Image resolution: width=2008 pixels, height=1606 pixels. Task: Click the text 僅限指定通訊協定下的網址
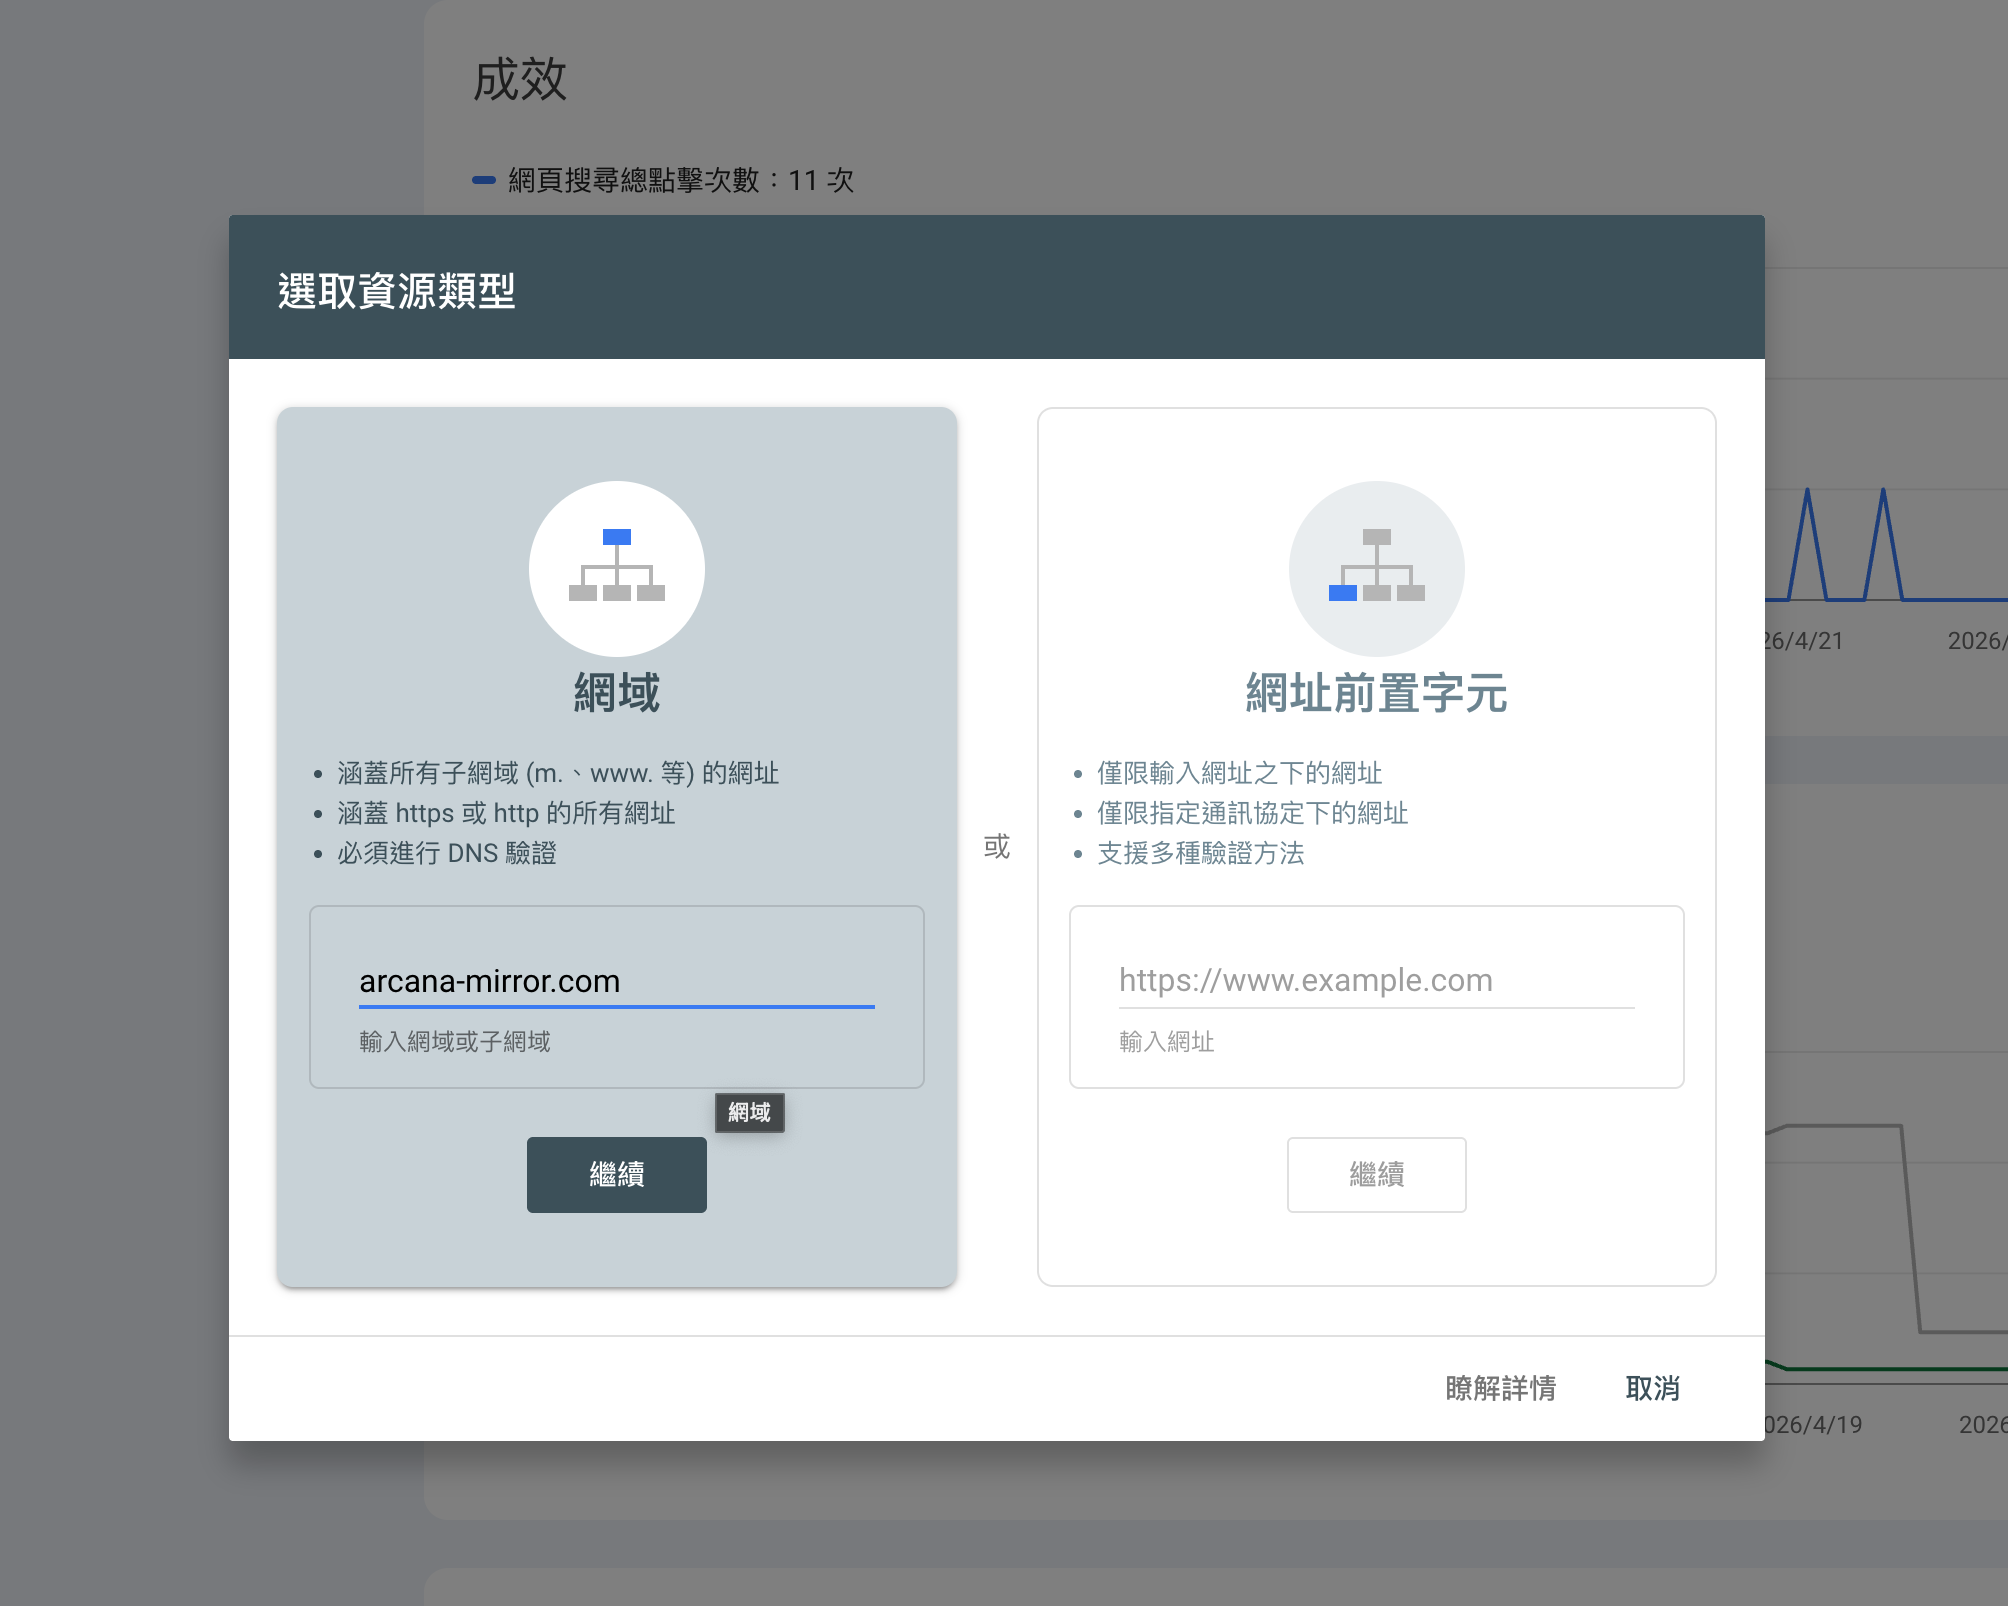point(1253,813)
